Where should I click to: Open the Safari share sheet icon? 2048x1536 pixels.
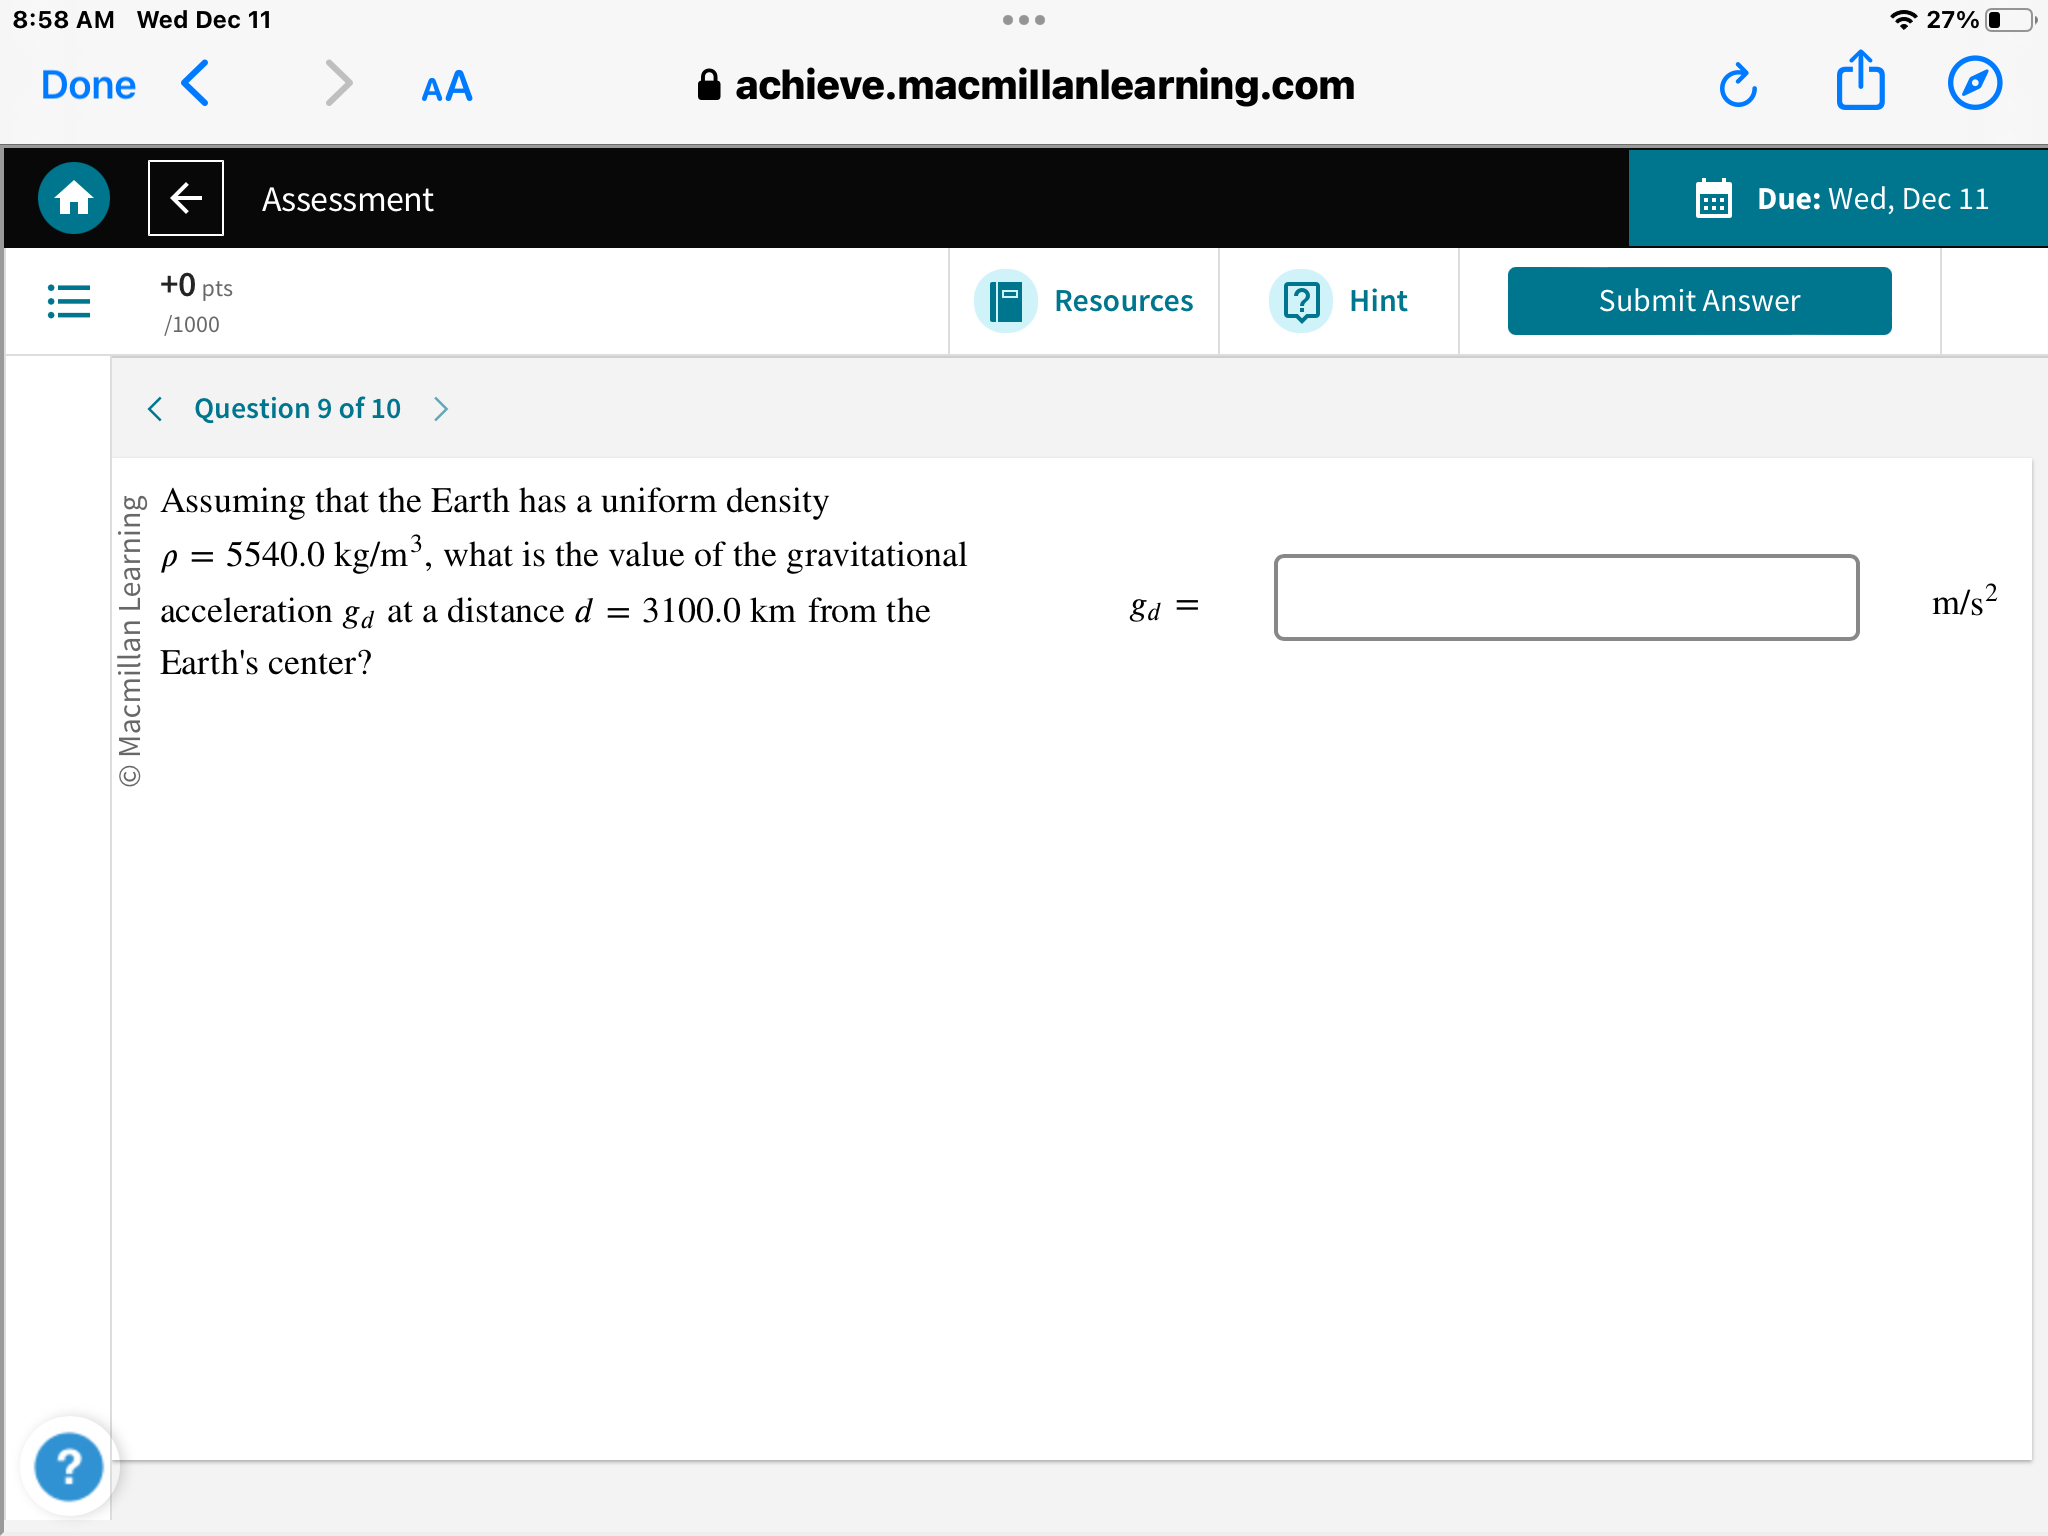point(1860,82)
